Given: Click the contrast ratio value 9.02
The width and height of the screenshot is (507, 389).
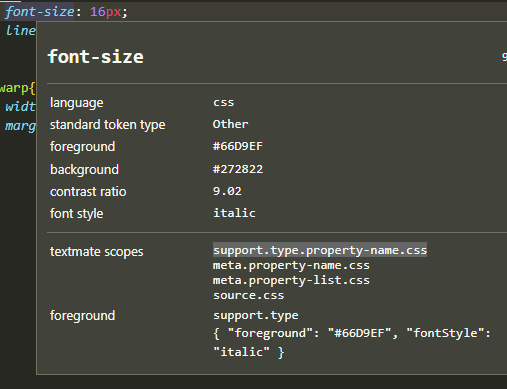Looking at the screenshot, I should [227, 191].
